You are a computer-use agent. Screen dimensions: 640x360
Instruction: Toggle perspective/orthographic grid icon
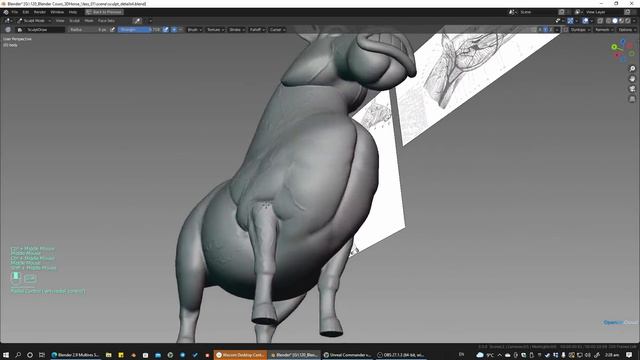(x=632, y=99)
